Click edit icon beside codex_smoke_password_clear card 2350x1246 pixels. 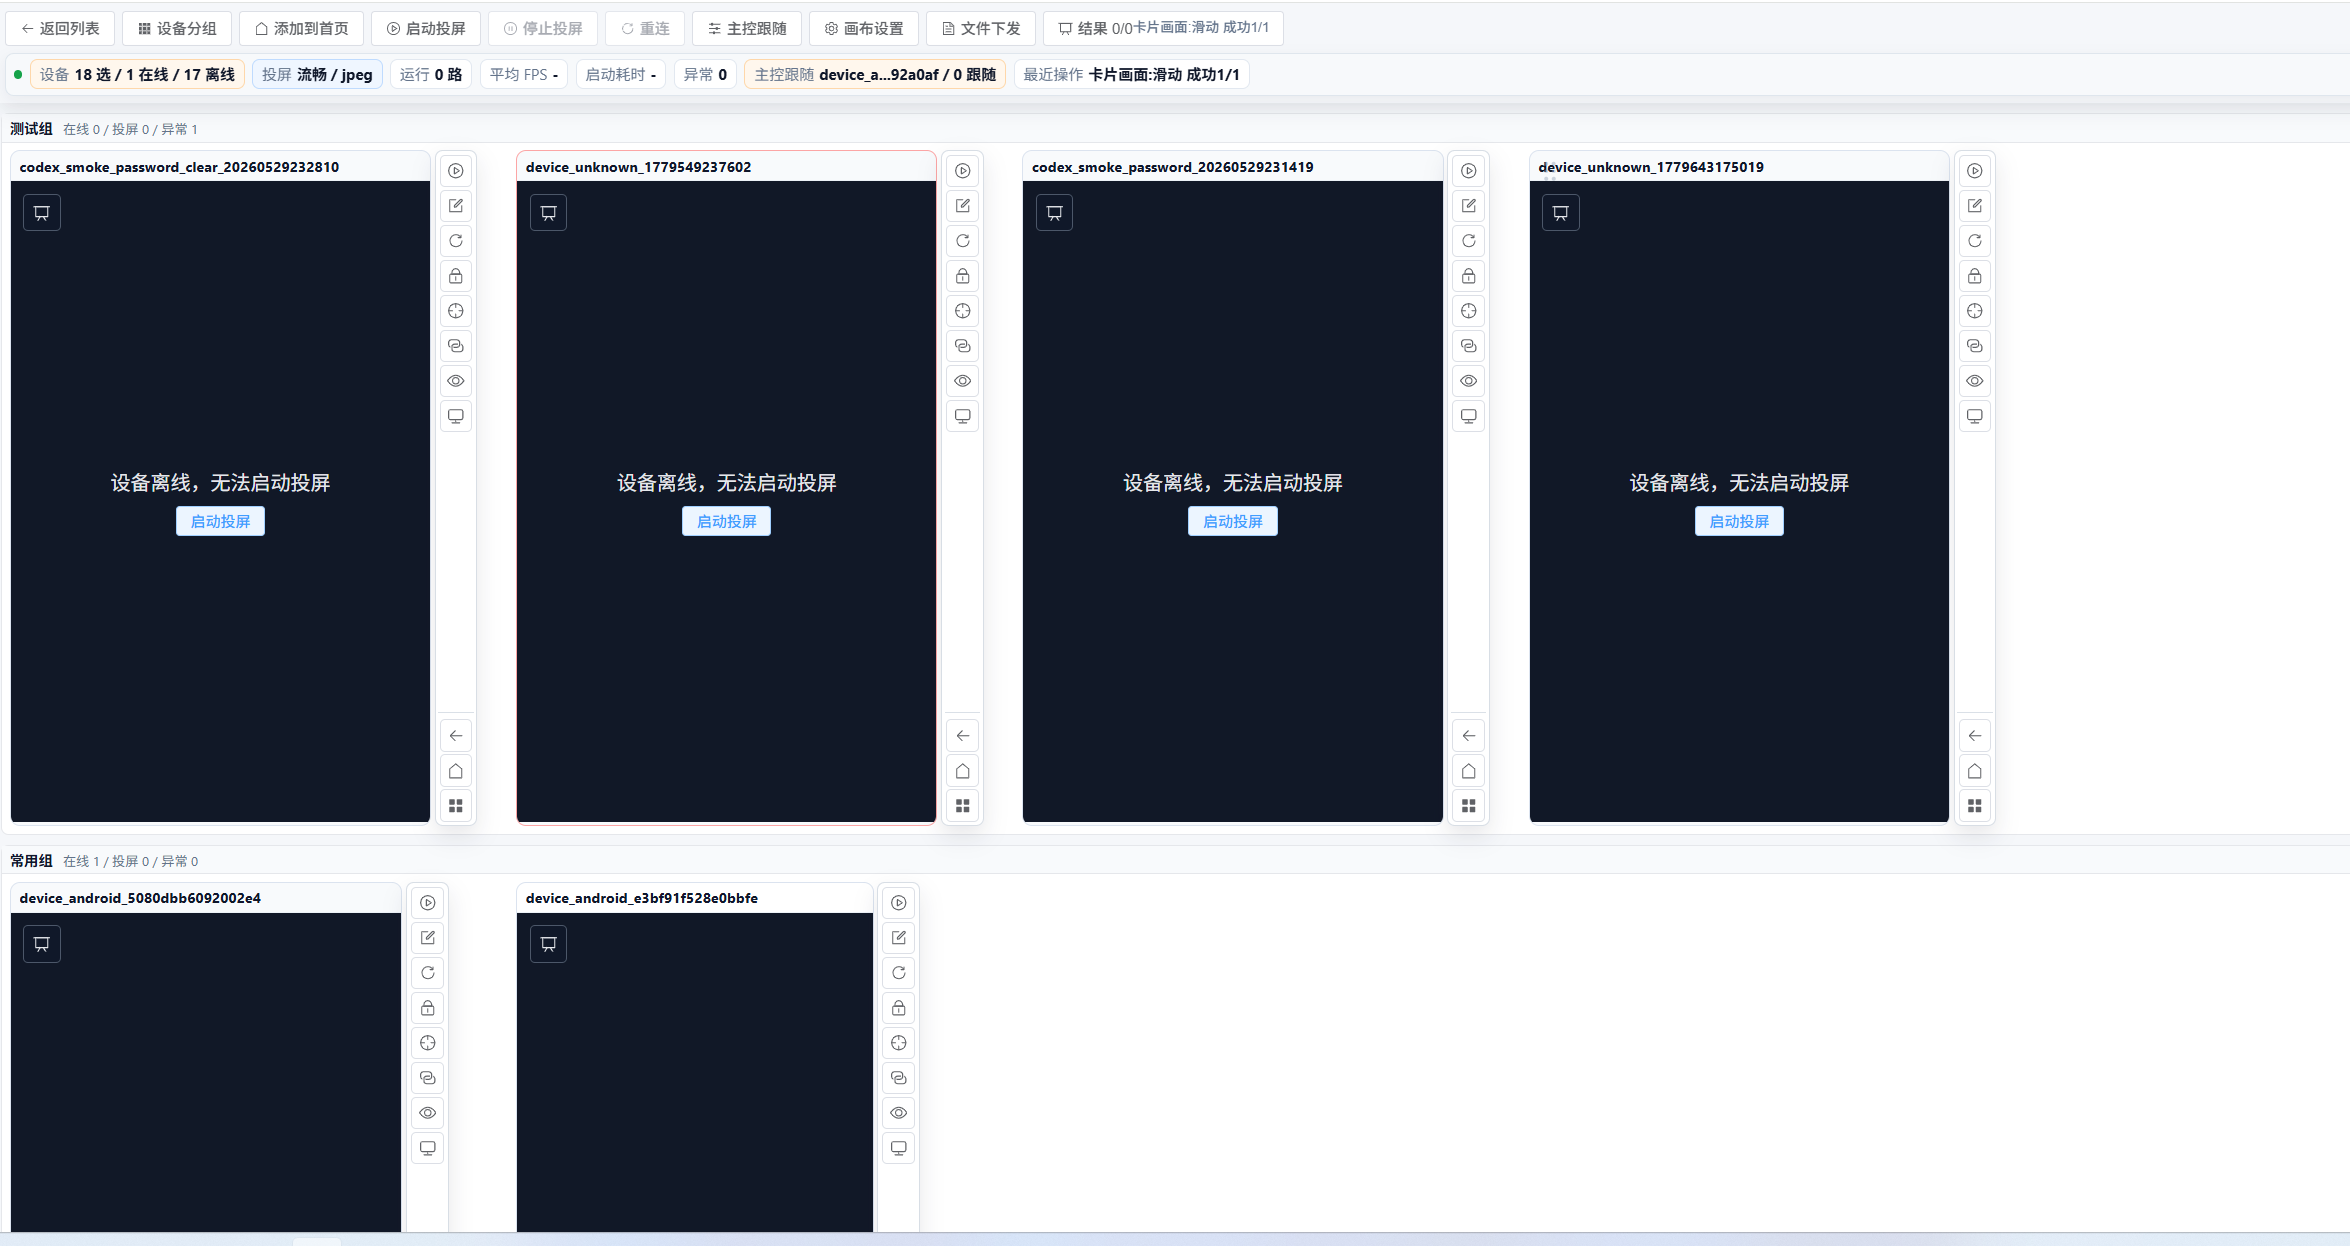[456, 206]
